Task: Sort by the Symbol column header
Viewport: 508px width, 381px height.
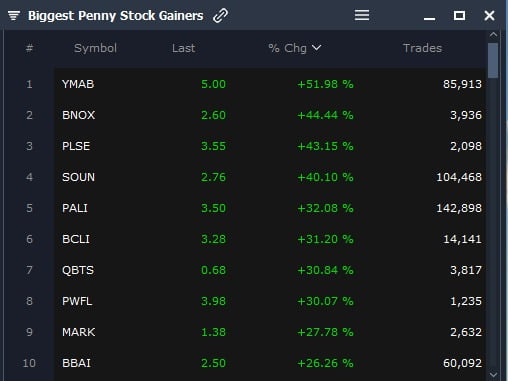Action: [95, 48]
